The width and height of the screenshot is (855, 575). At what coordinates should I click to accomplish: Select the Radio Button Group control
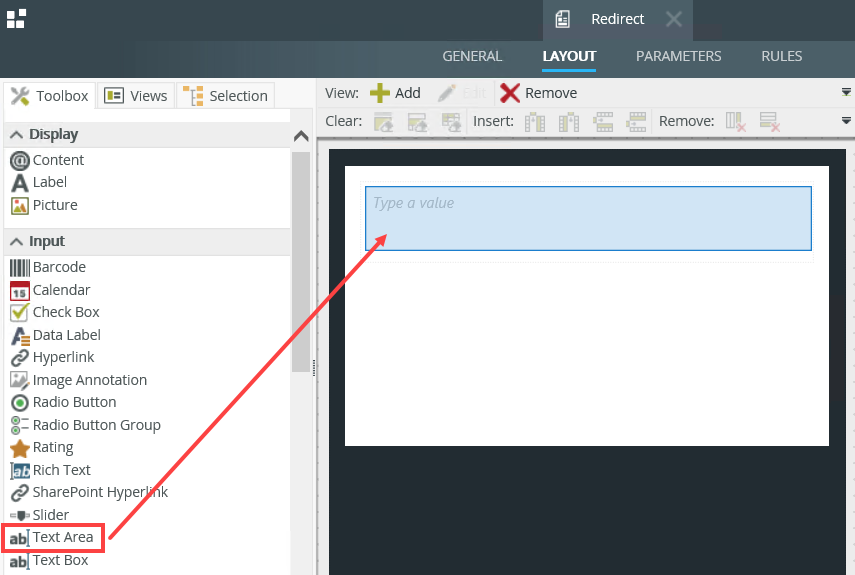click(86, 425)
